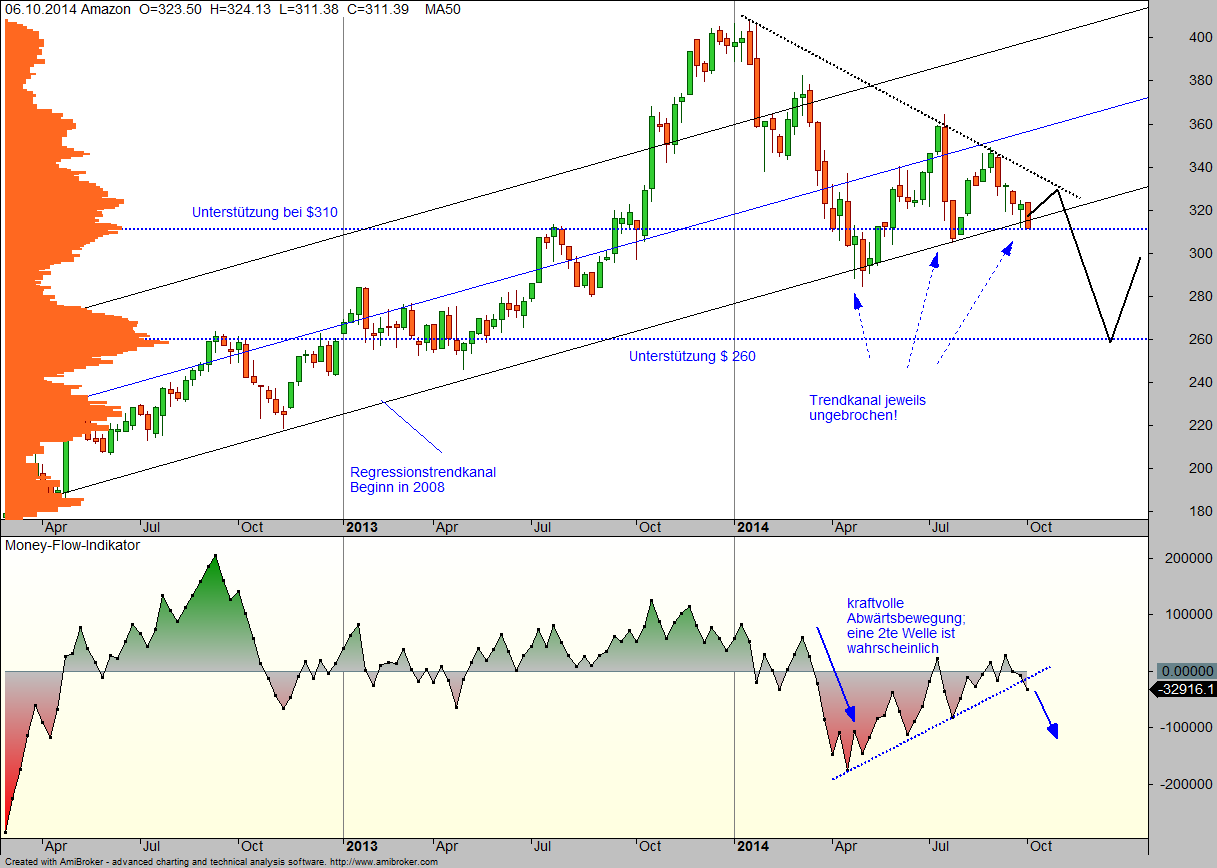This screenshot has height=868, width=1217.
Task: Click the 'Unterstützung bei $310' label
Action: click(264, 212)
